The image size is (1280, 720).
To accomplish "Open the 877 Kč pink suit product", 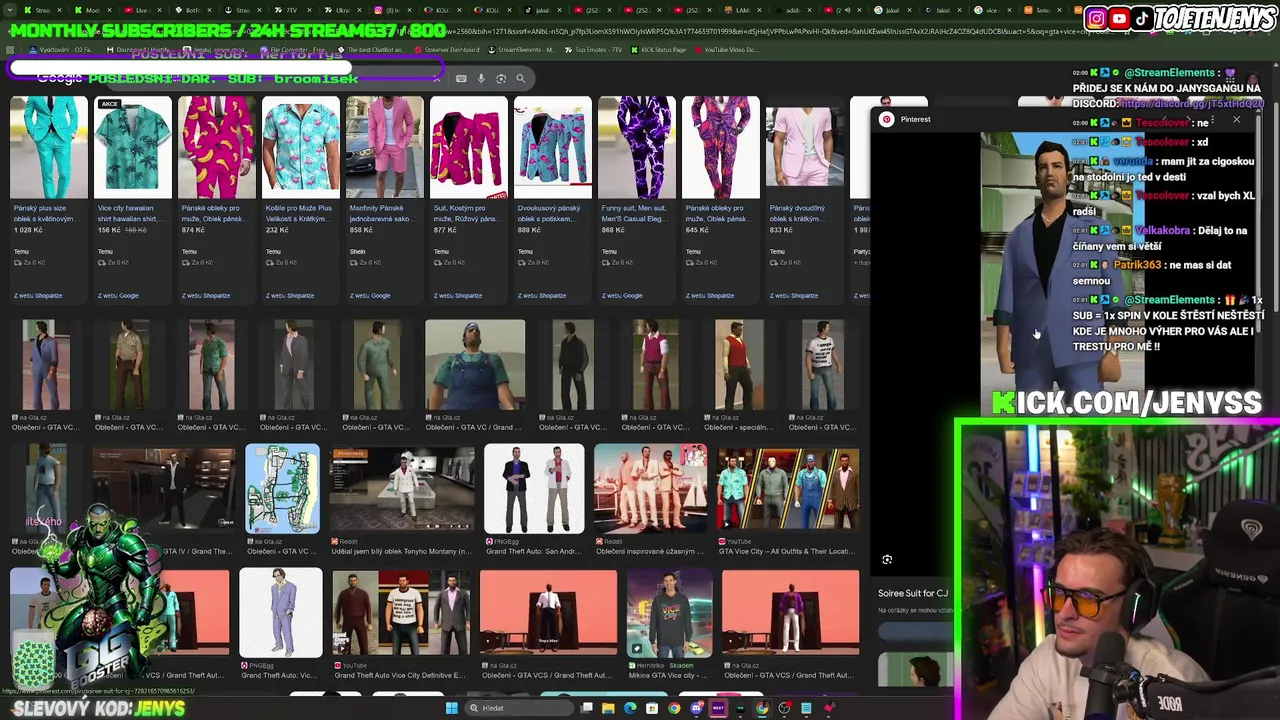I will pos(469,198).
